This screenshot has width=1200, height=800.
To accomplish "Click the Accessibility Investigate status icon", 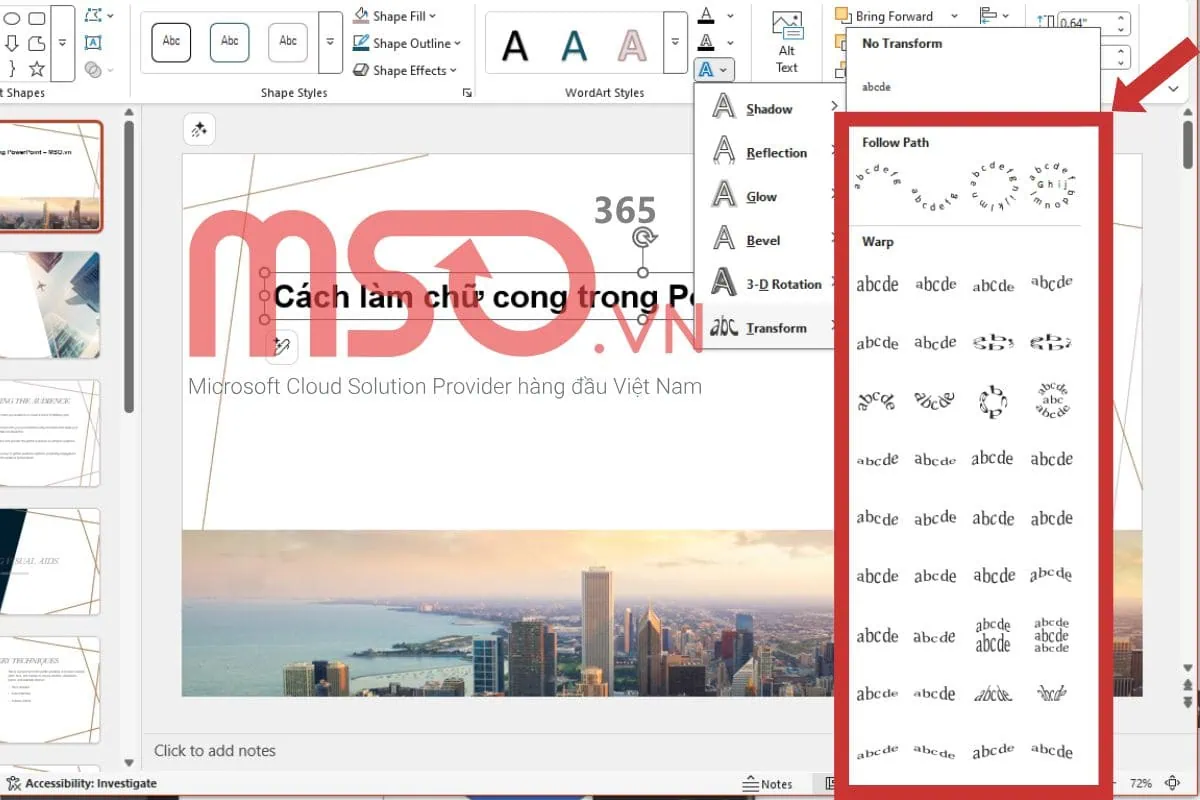I will click(x=13, y=783).
